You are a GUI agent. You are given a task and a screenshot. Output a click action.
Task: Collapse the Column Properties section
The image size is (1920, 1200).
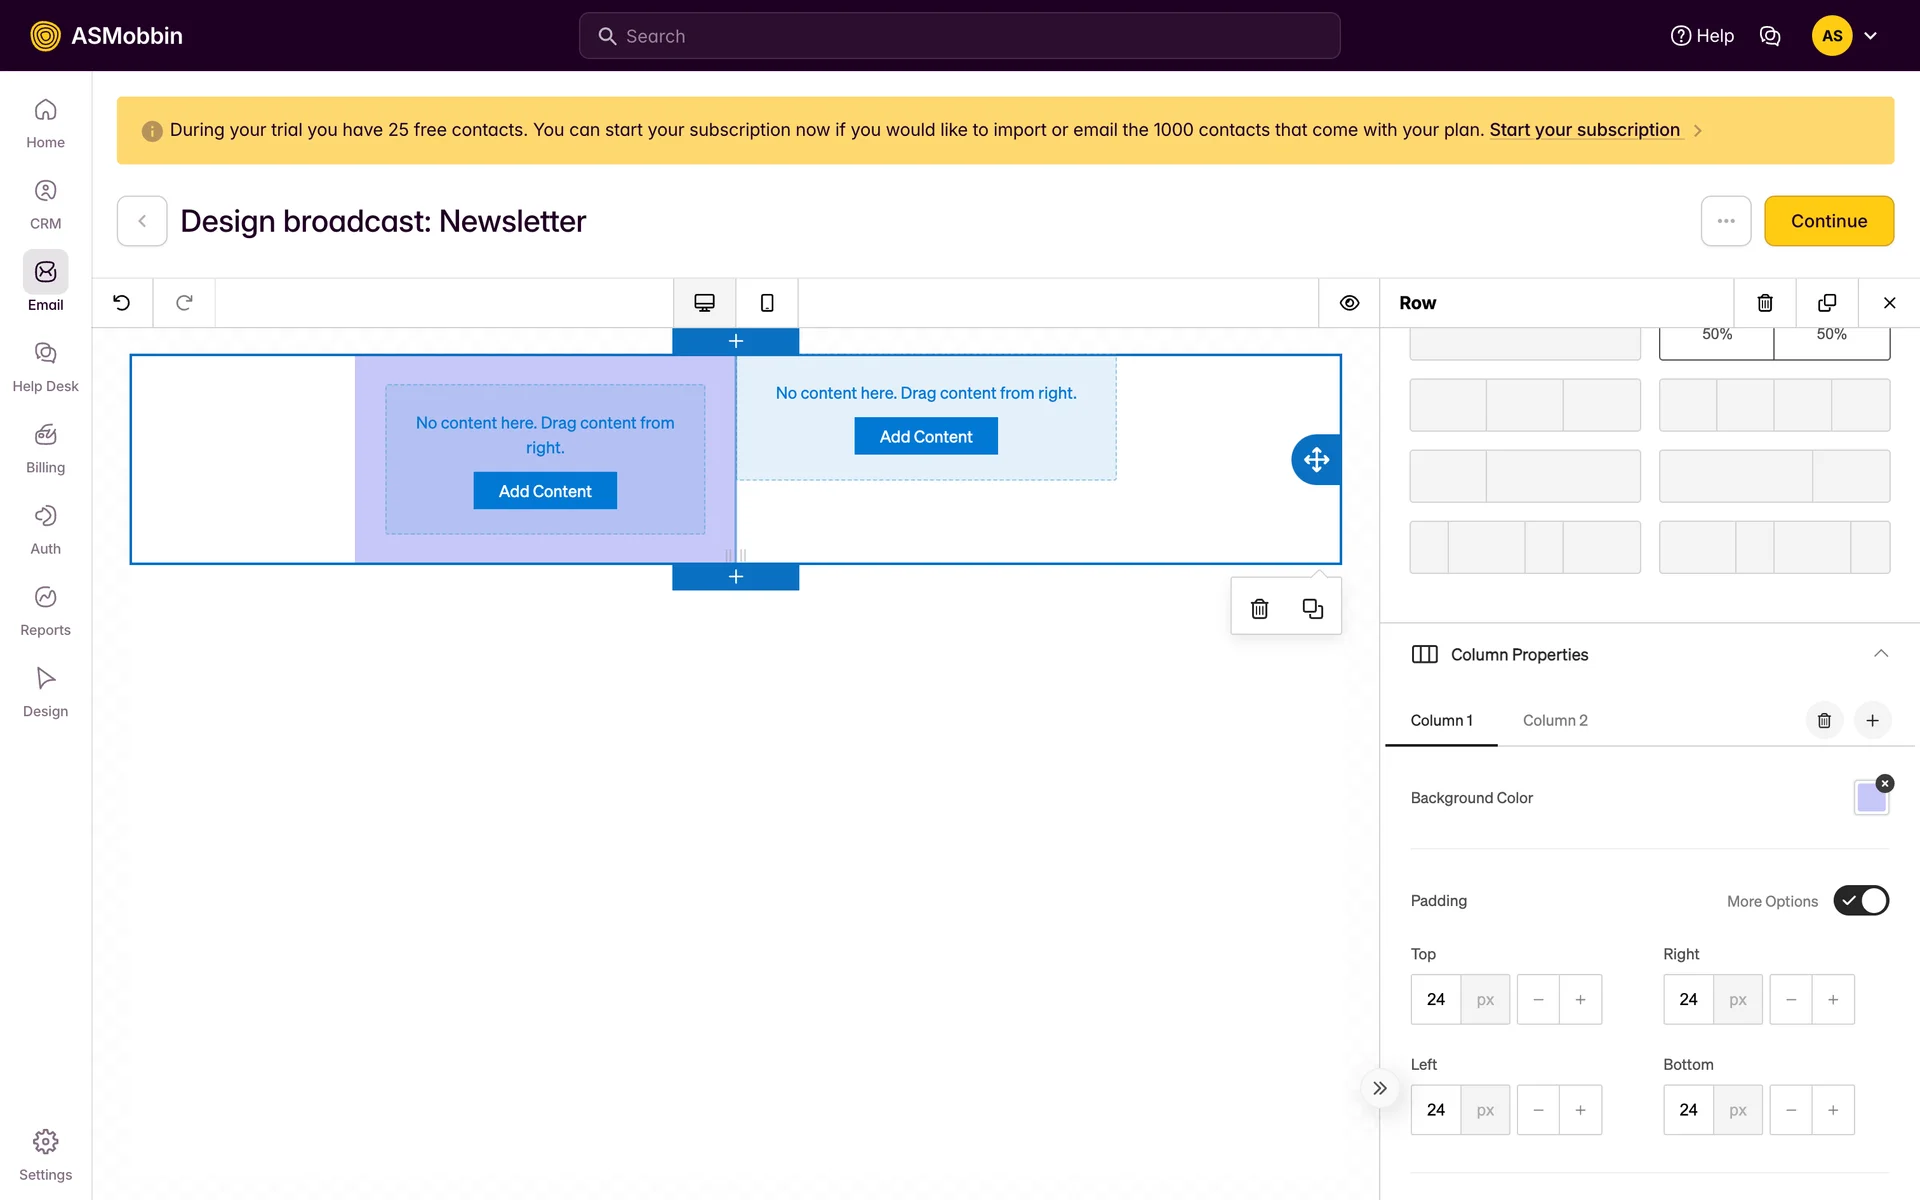pyautogui.click(x=1880, y=654)
